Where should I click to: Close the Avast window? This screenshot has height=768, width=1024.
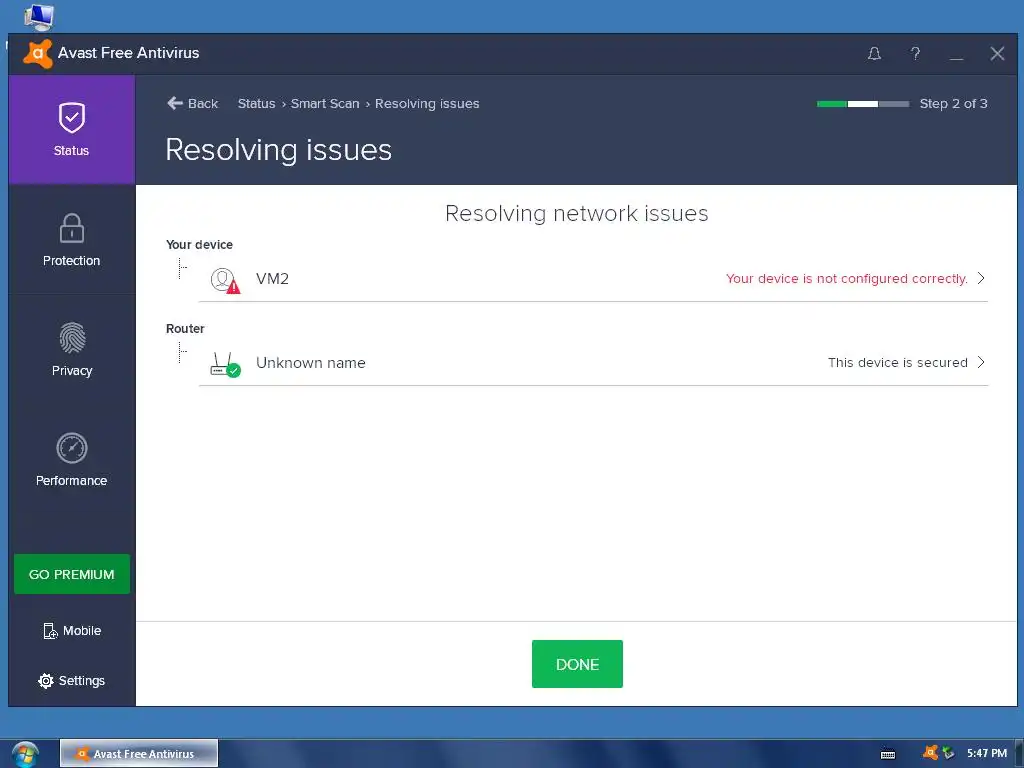(x=997, y=54)
